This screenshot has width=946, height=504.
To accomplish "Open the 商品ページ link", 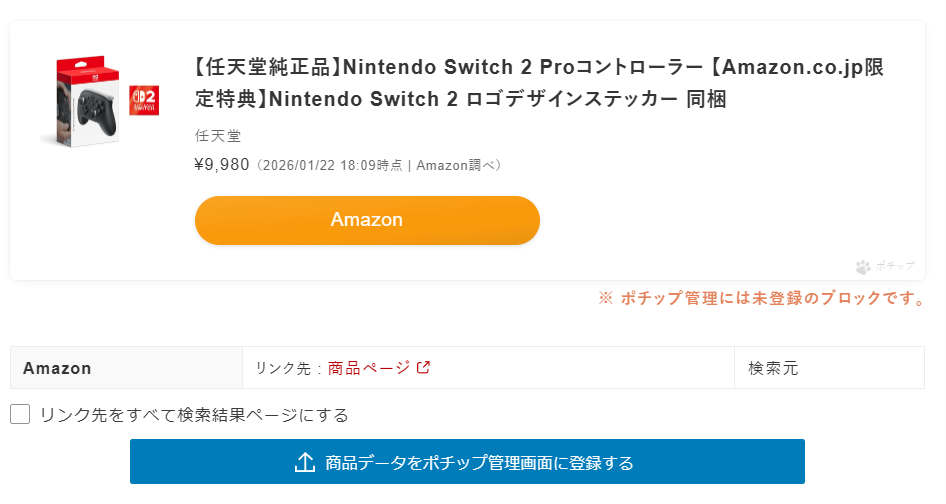I will [368, 368].
